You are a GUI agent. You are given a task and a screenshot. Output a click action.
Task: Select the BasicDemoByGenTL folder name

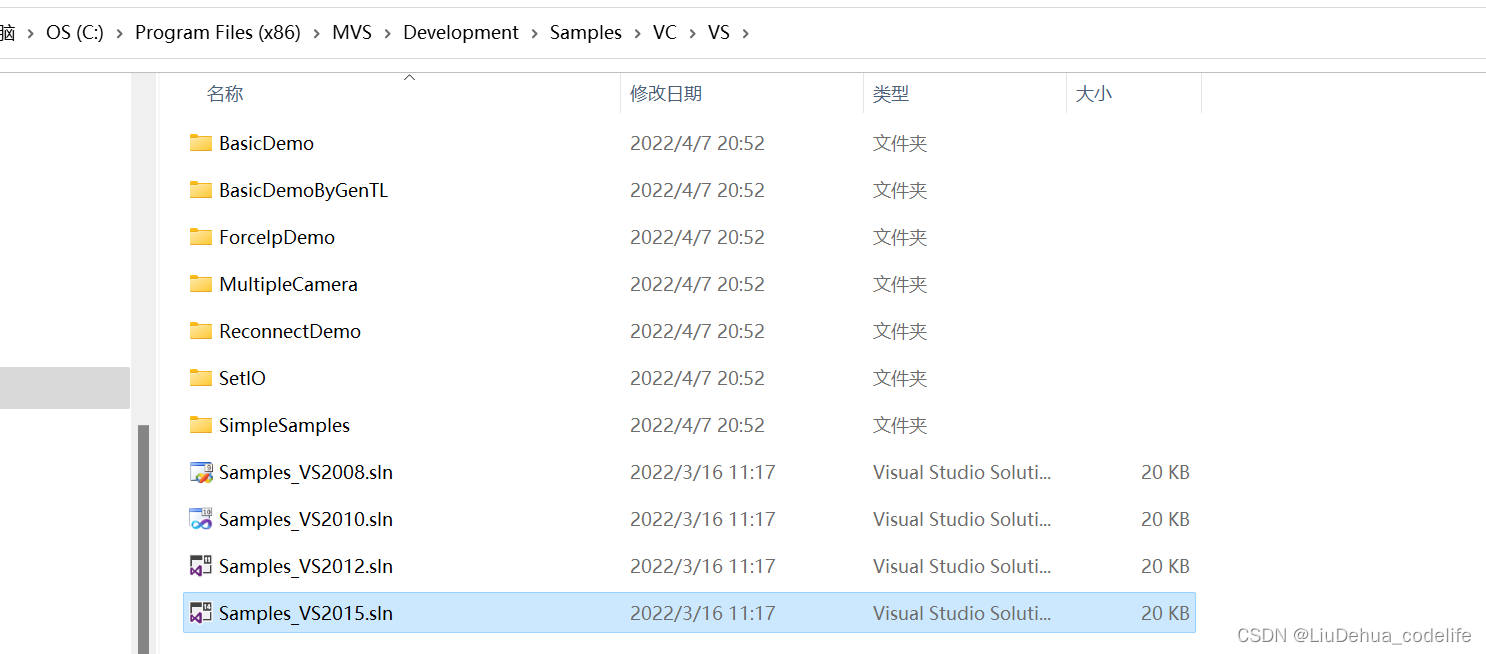click(x=303, y=190)
